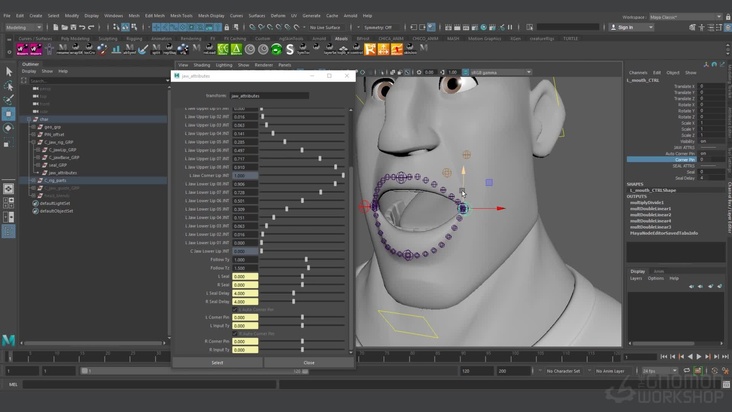
Task: Click the black S shelf icon
Action: pos(290,48)
